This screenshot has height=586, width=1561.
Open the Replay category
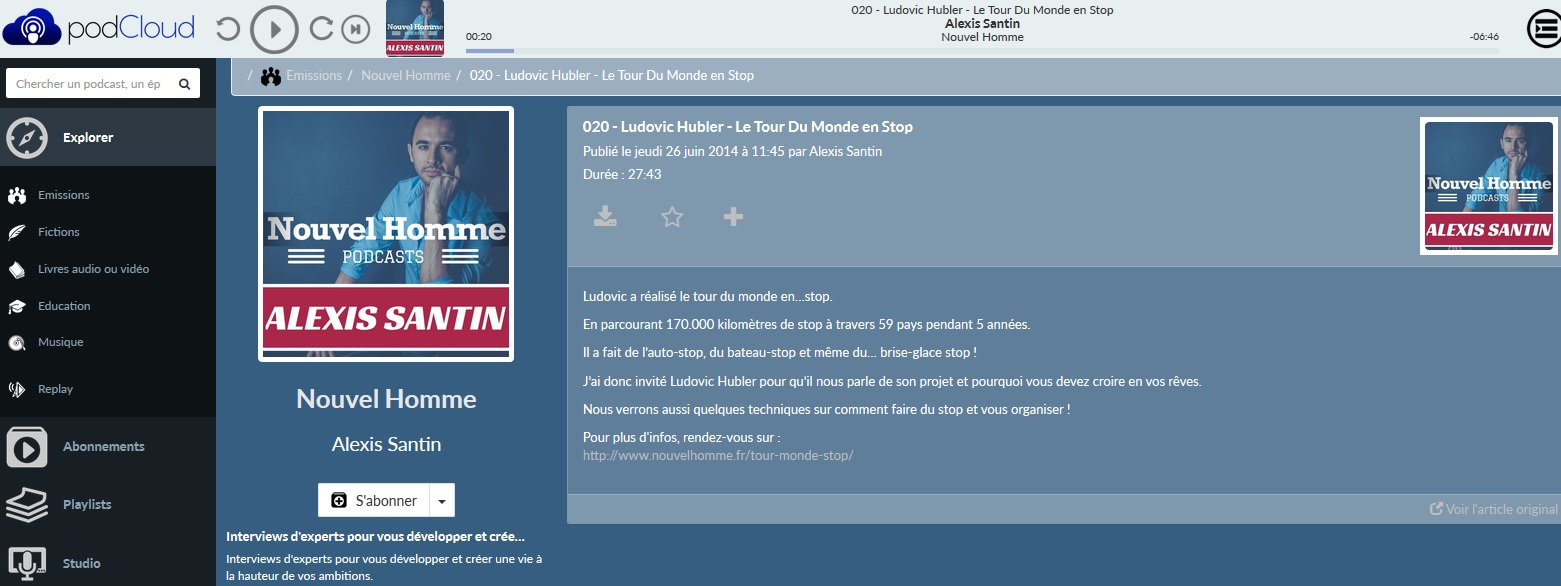(55, 389)
